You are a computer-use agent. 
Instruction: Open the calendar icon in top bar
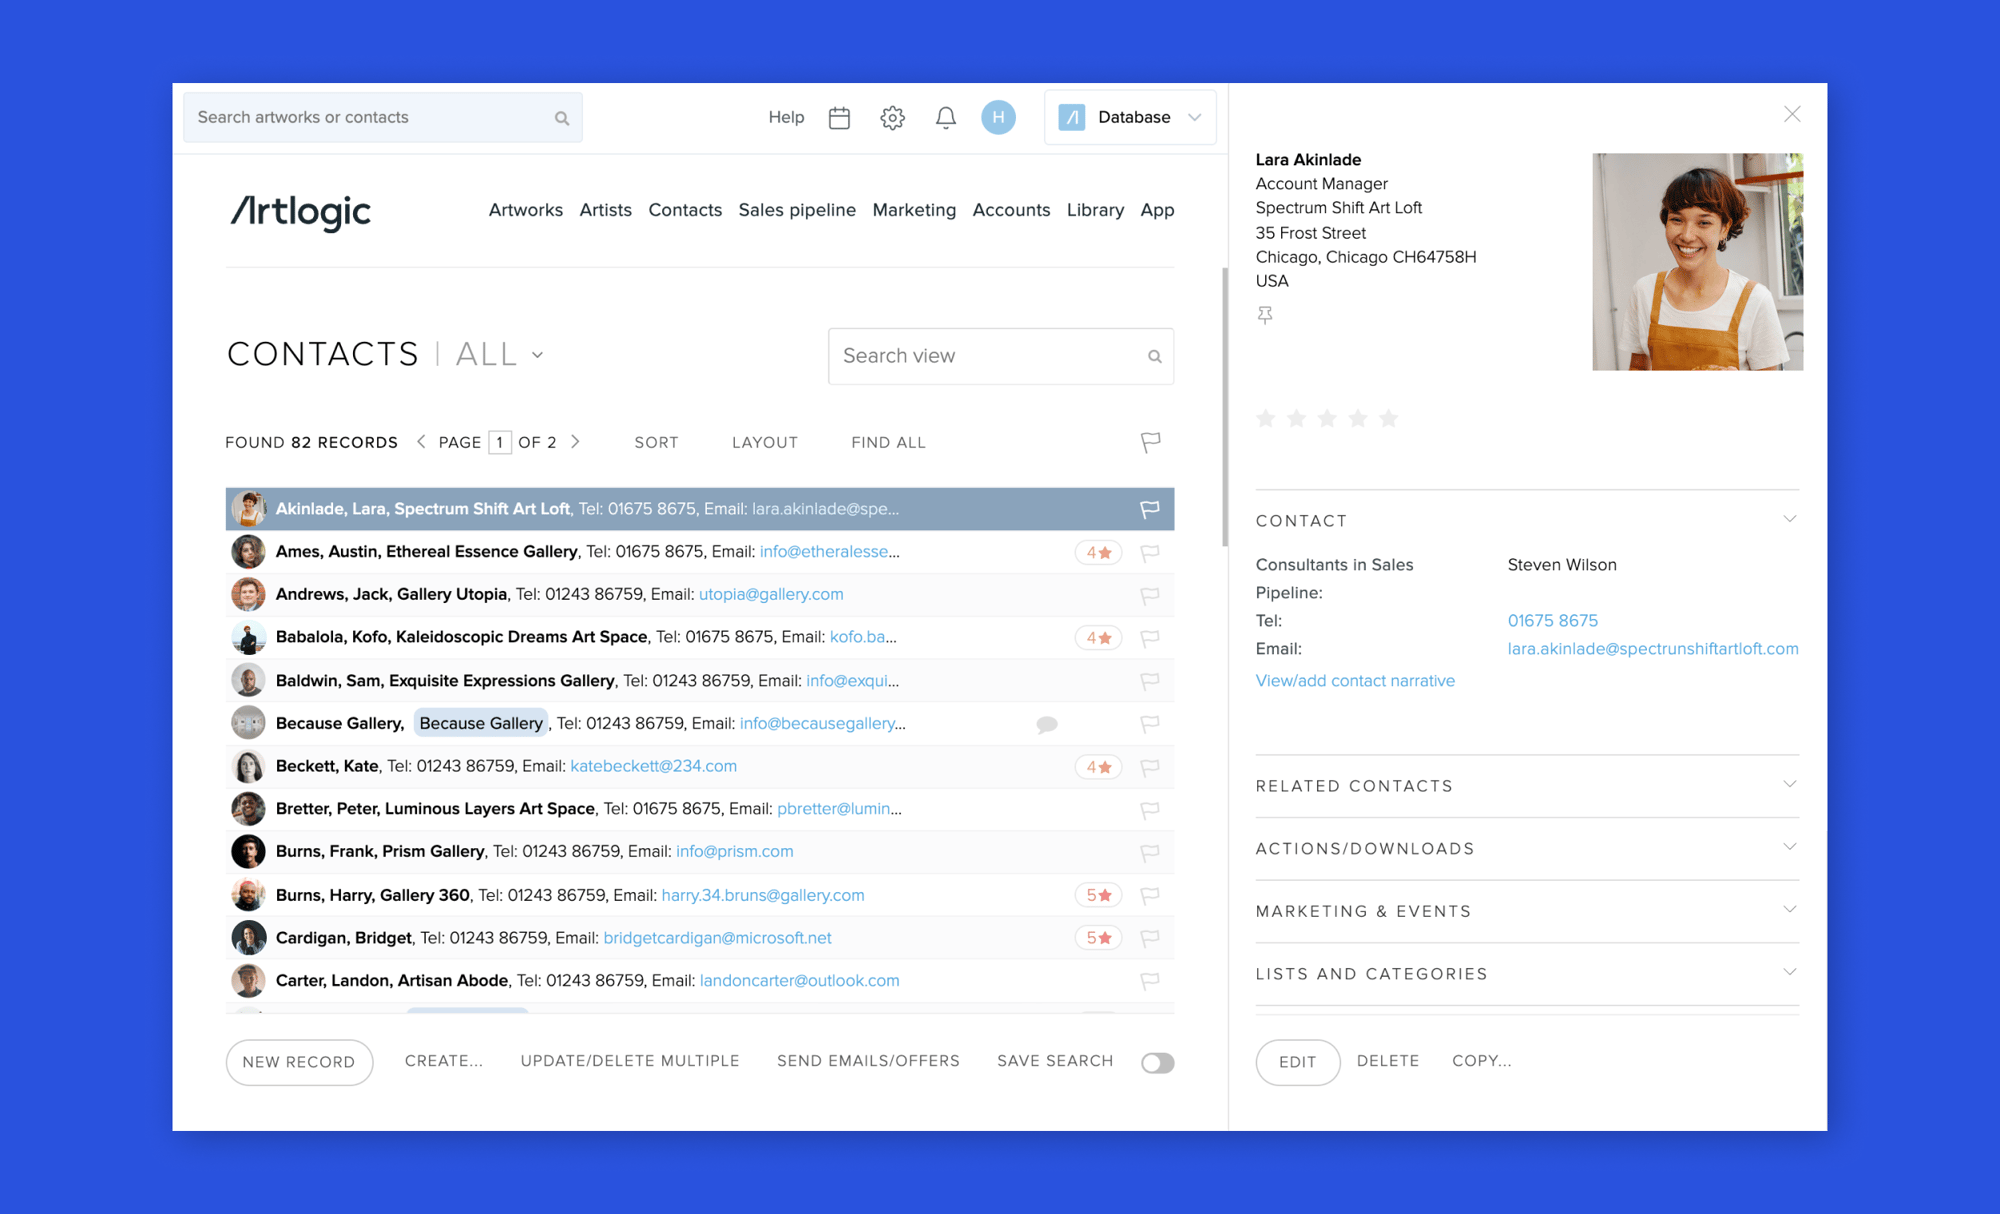tap(839, 118)
